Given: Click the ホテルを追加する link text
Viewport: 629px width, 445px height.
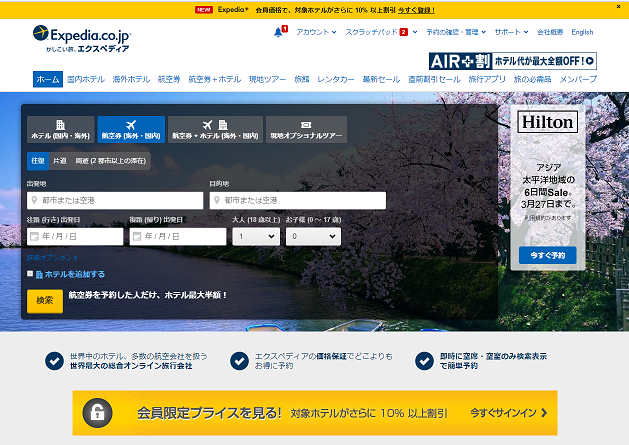Looking at the screenshot, I should point(75,274).
